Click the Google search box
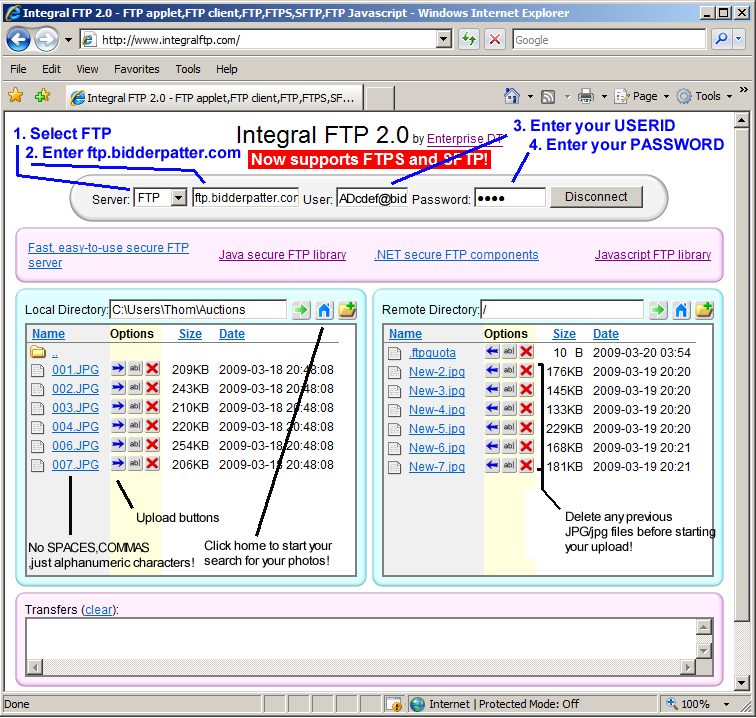Screen dimensions: 756x718 point(609,40)
